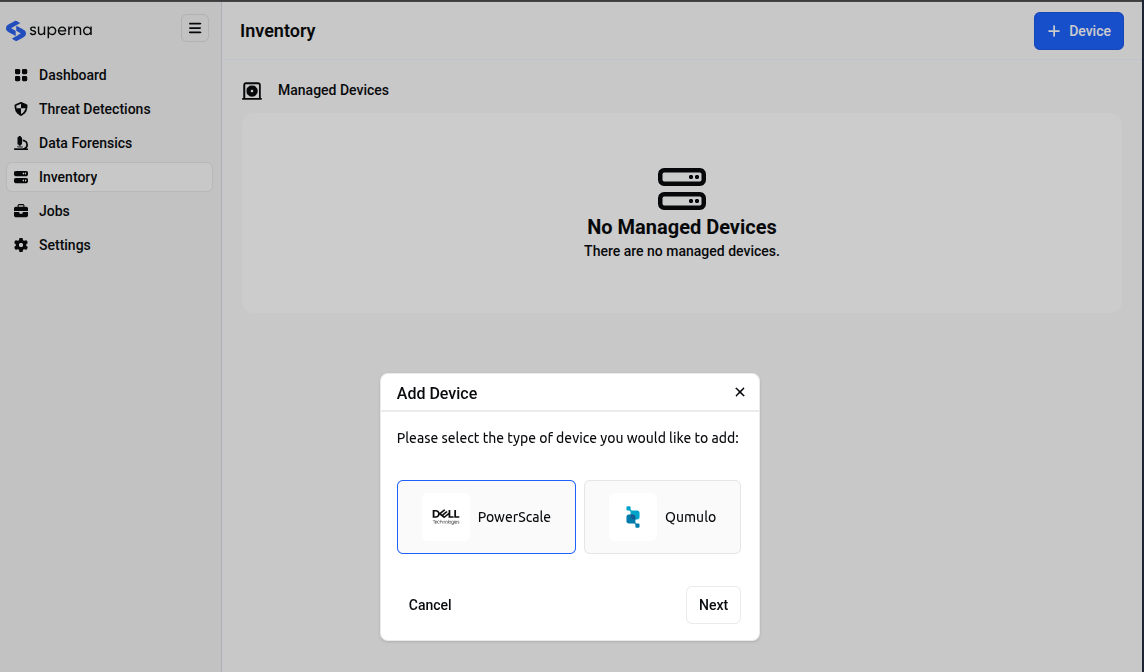Open the Settings page
Image resolution: width=1144 pixels, height=672 pixels.
[64, 245]
